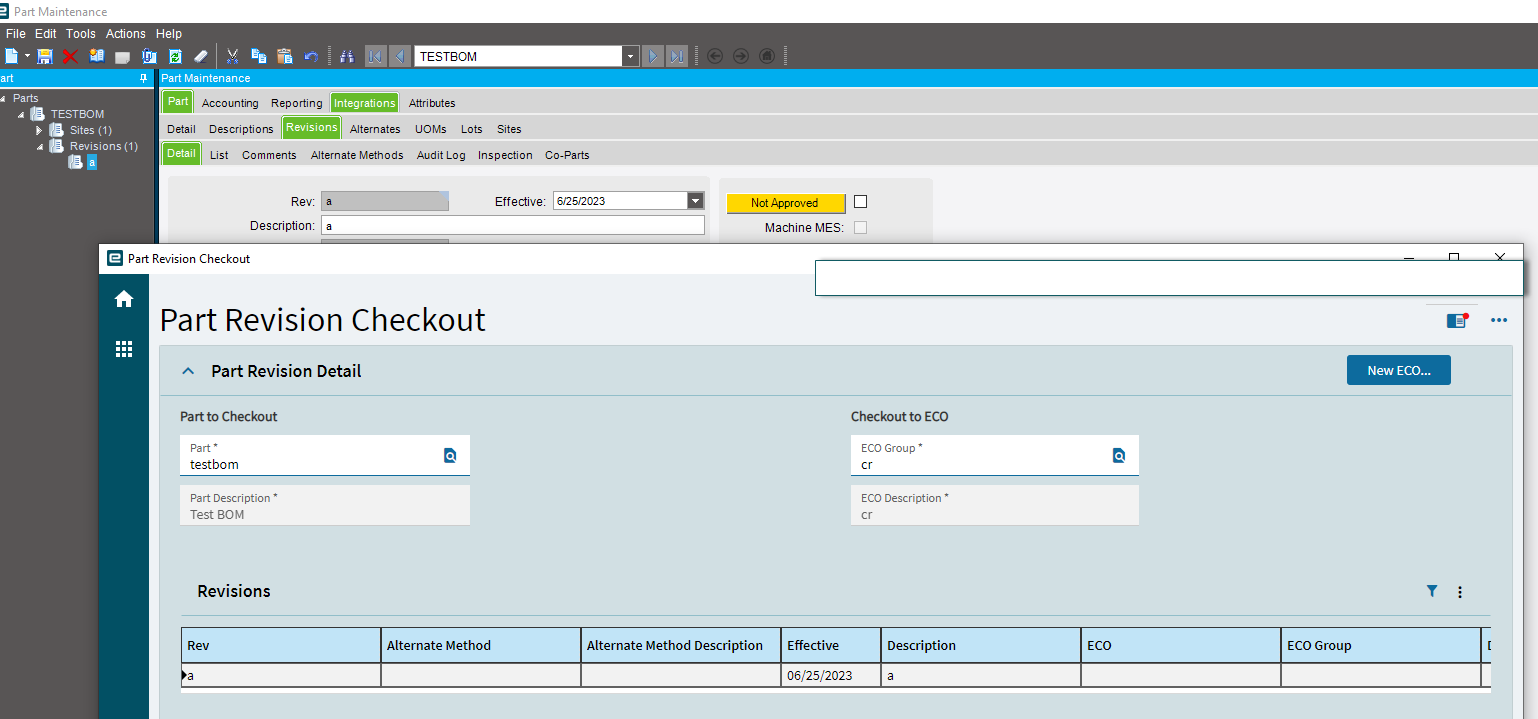
Task: Click the scissors cut icon
Action: point(232,56)
